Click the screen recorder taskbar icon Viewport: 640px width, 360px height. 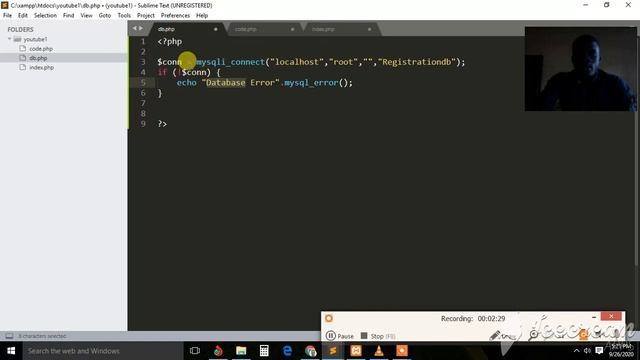click(x=402, y=351)
